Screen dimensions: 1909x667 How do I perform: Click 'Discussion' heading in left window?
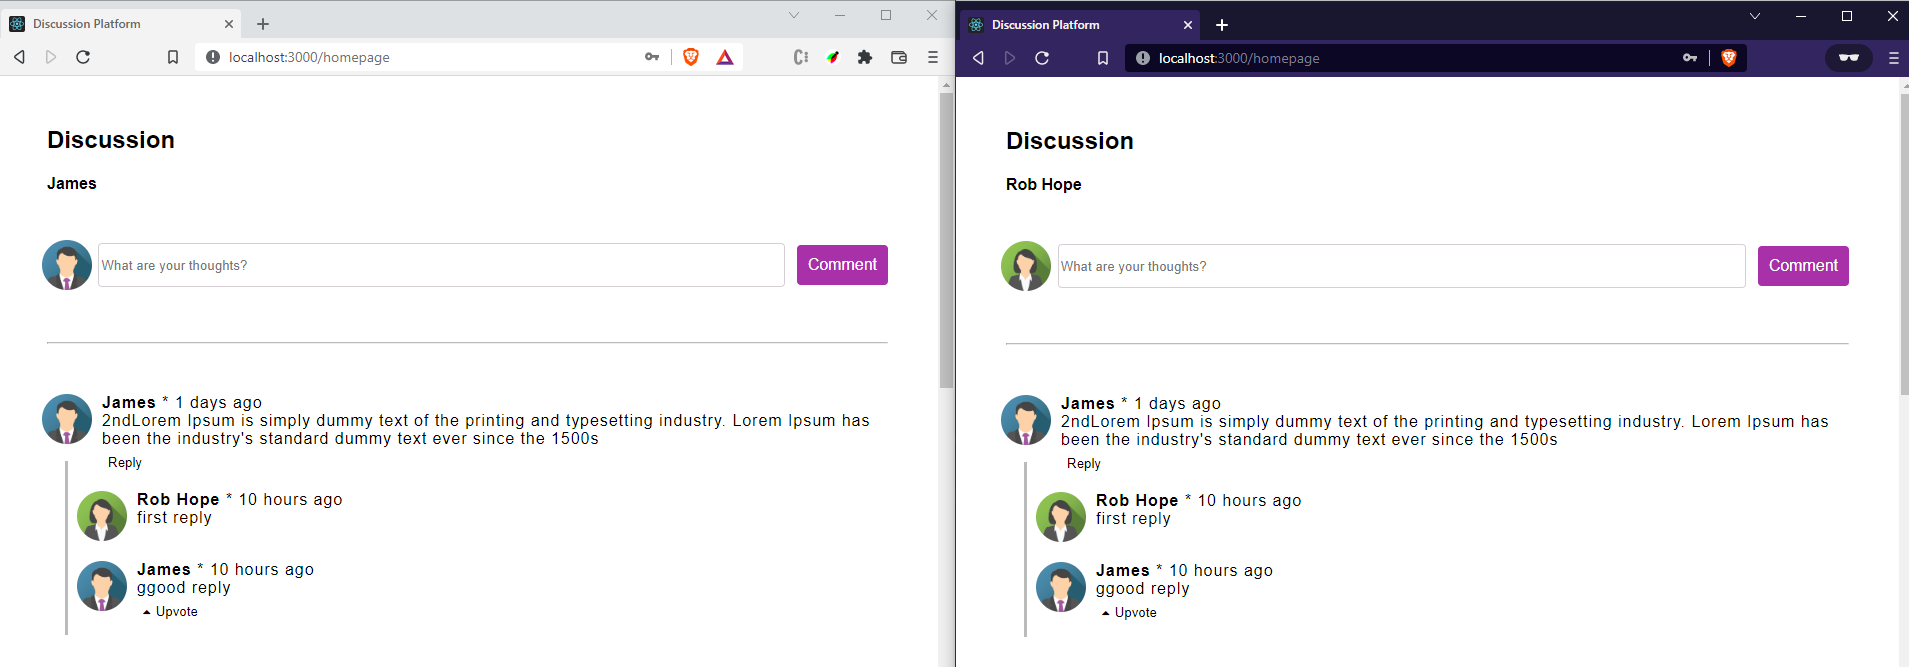point(111,140)
